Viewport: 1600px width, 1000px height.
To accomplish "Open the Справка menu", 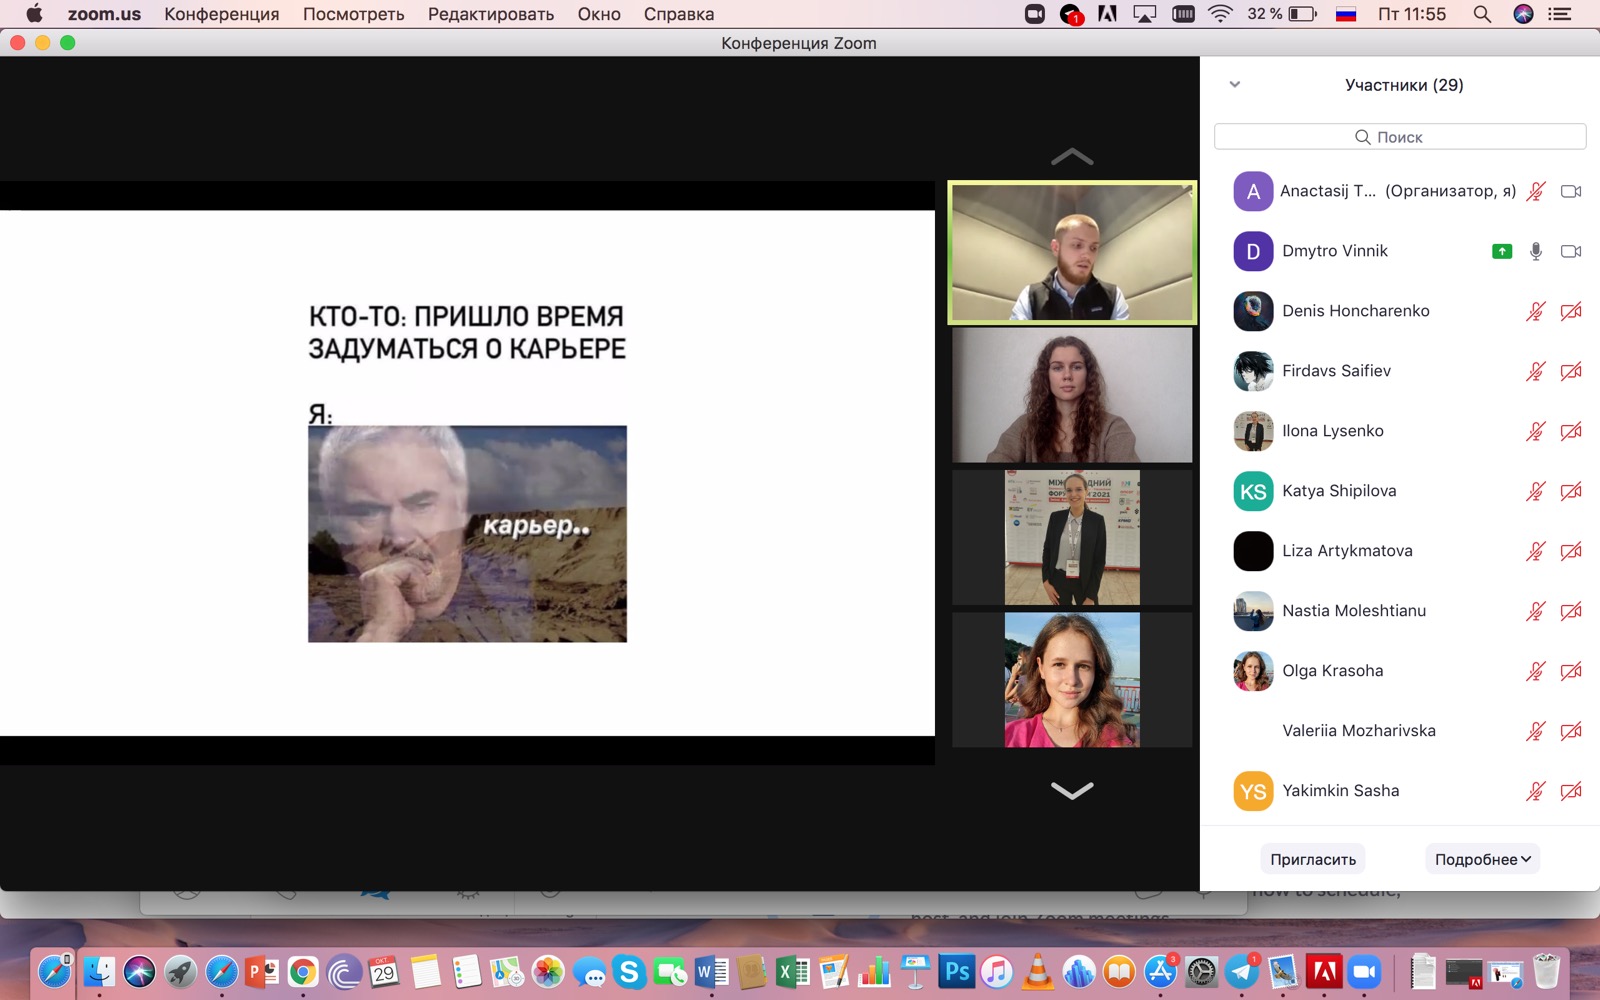I will tap(679, 14).
